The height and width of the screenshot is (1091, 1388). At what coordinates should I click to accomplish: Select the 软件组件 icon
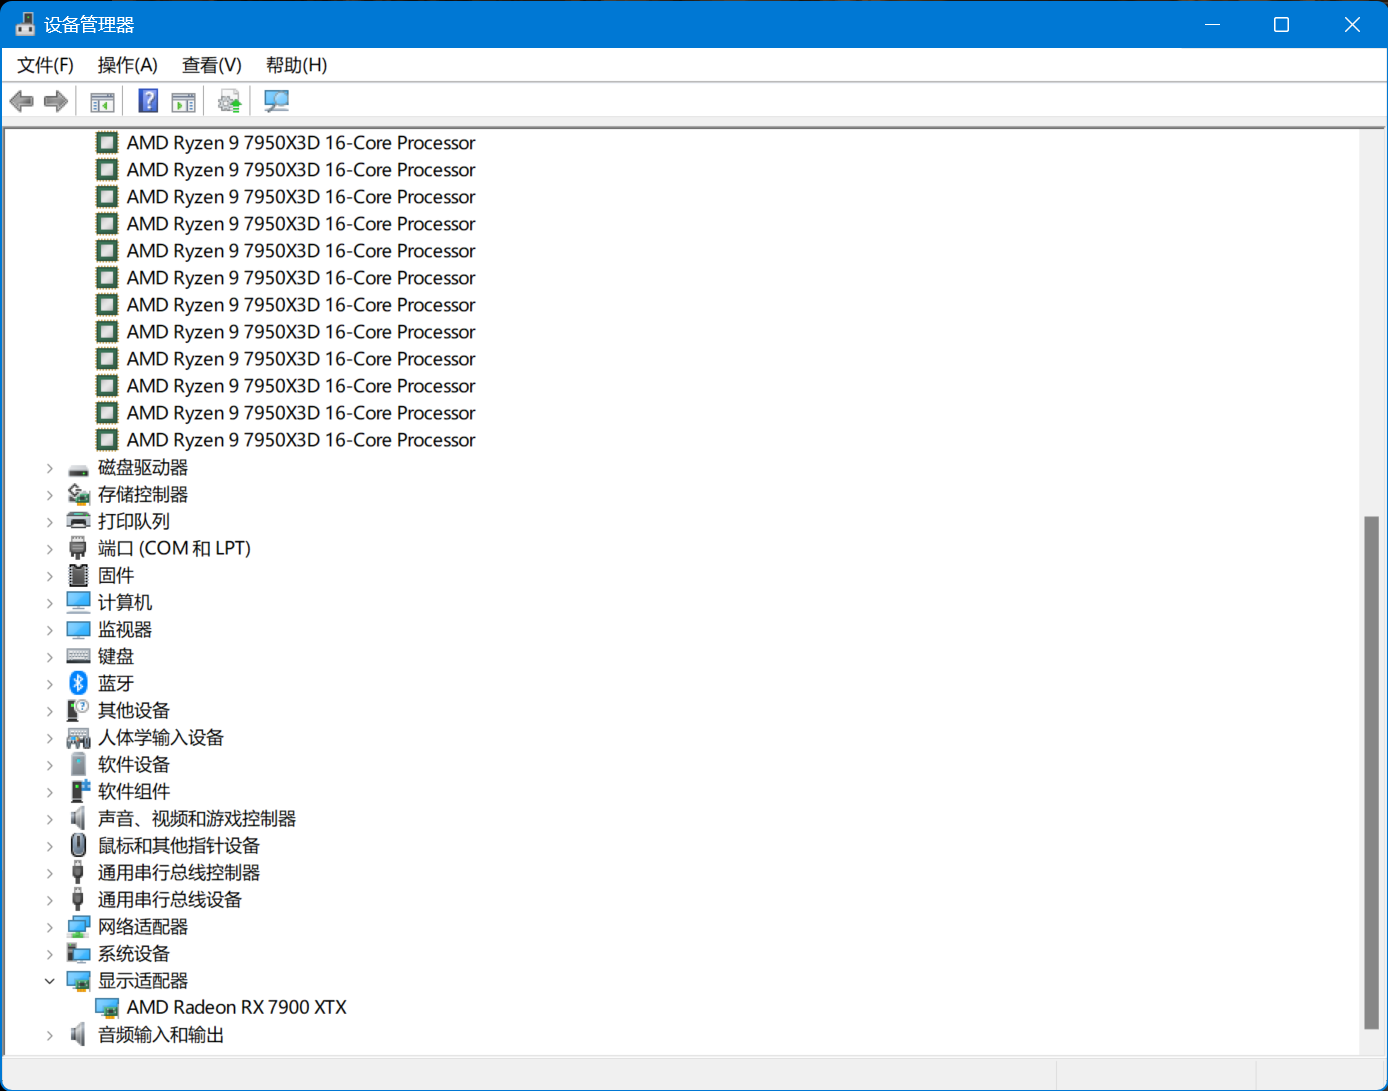(x=80, y=791)
